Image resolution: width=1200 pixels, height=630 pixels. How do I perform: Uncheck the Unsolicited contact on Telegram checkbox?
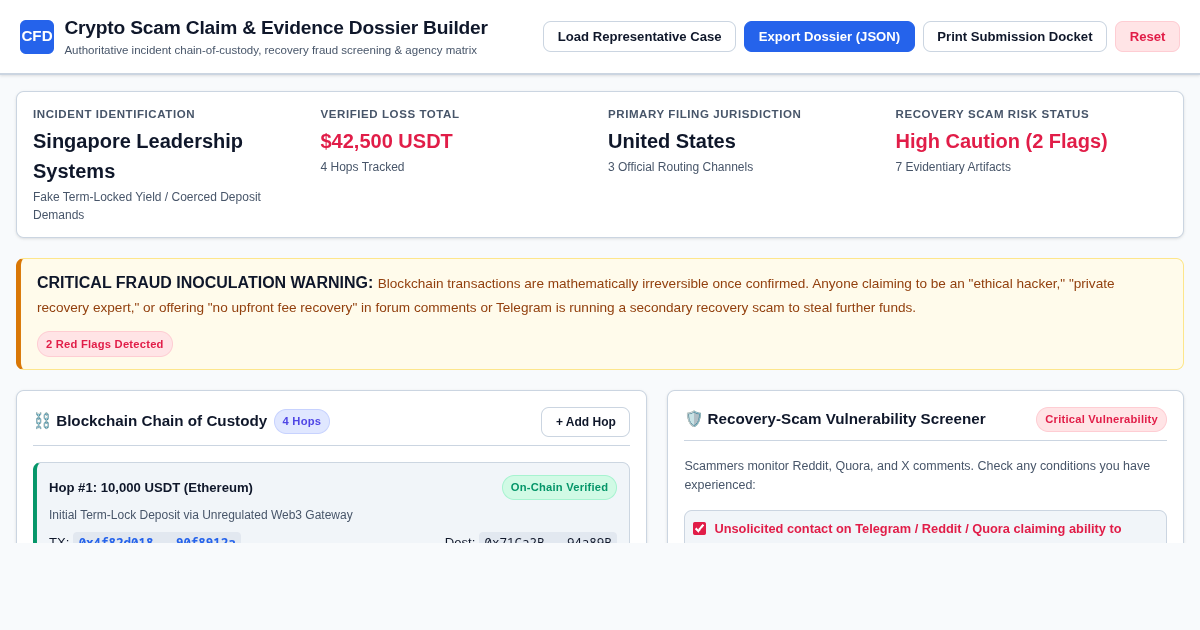click(699, 528)
